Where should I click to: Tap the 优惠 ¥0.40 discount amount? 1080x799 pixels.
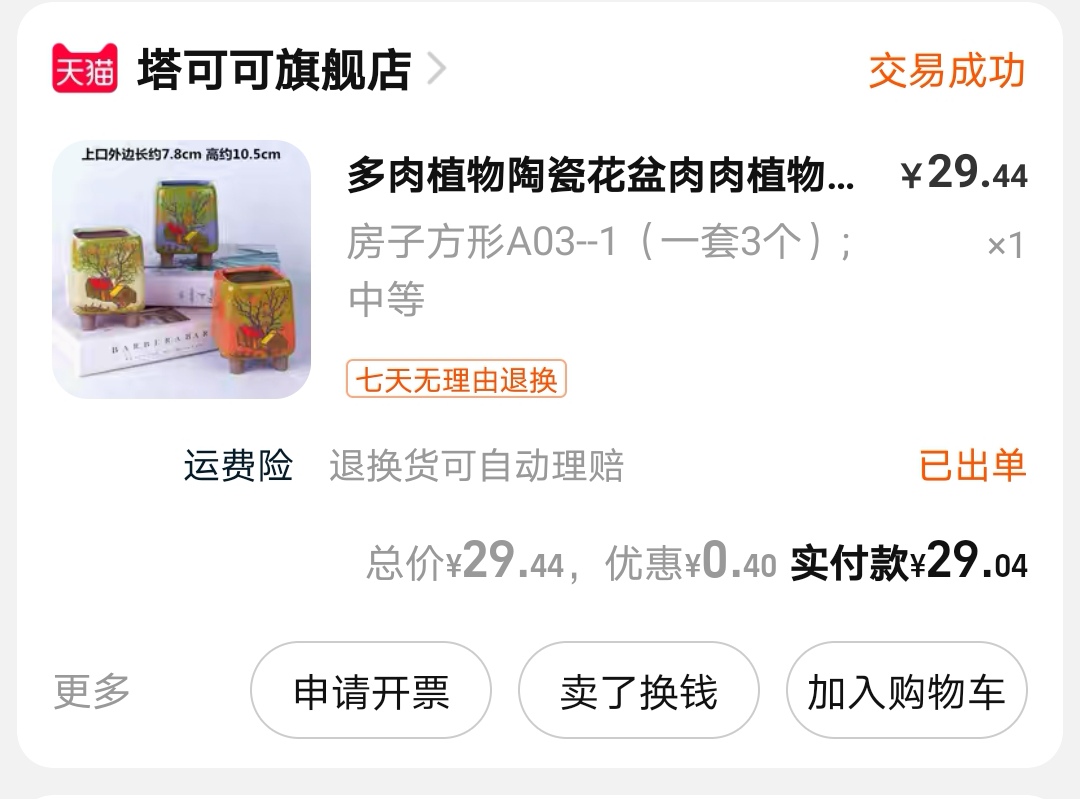click(690, 561)
